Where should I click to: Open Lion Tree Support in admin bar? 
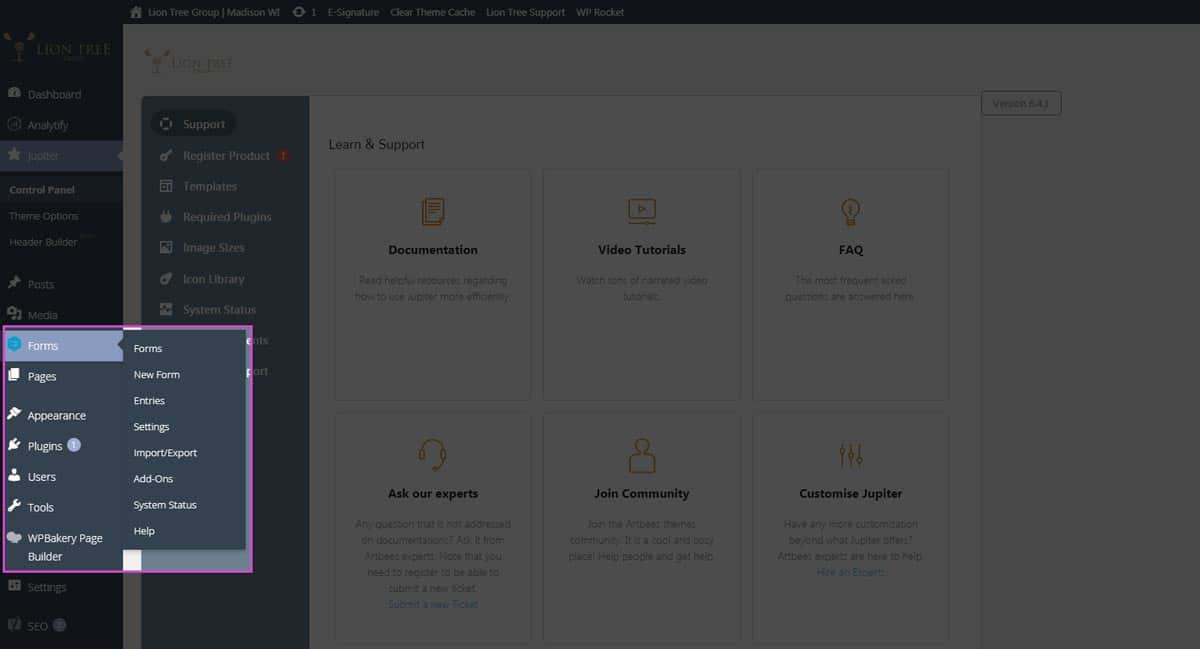point(525,12)
